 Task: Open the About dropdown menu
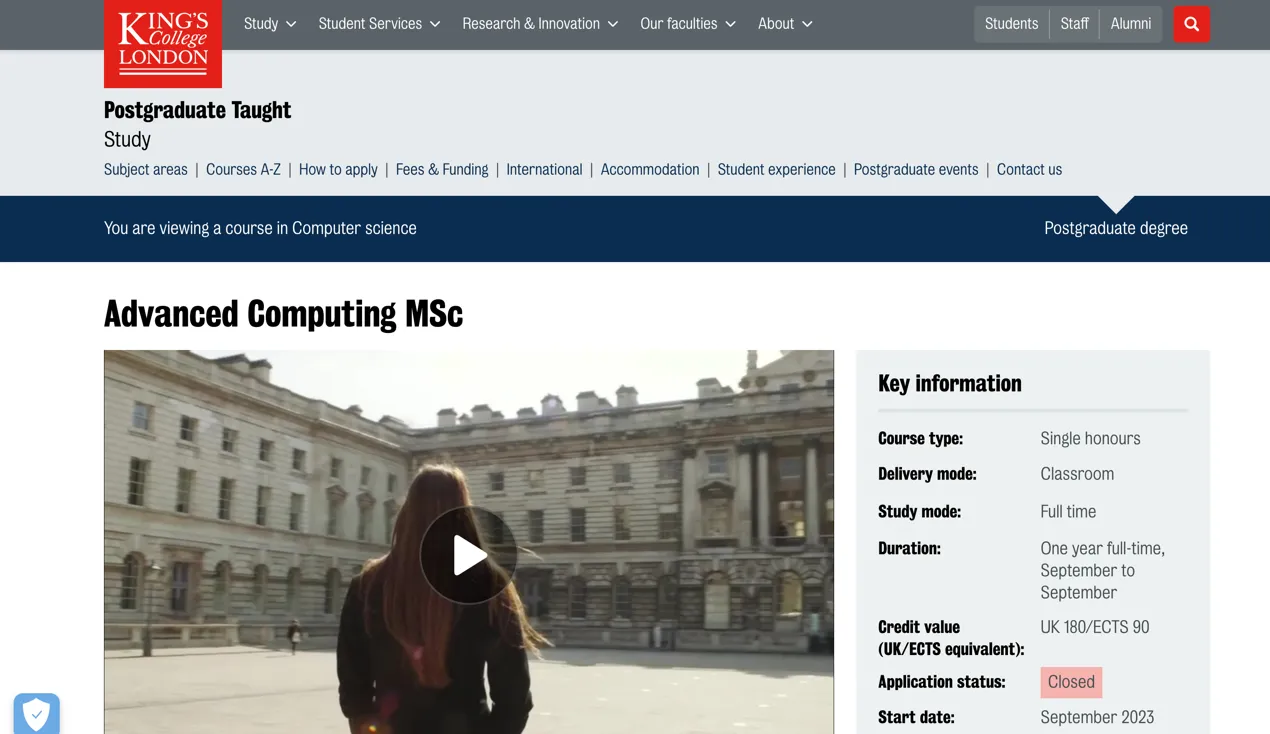pos(785,24)
